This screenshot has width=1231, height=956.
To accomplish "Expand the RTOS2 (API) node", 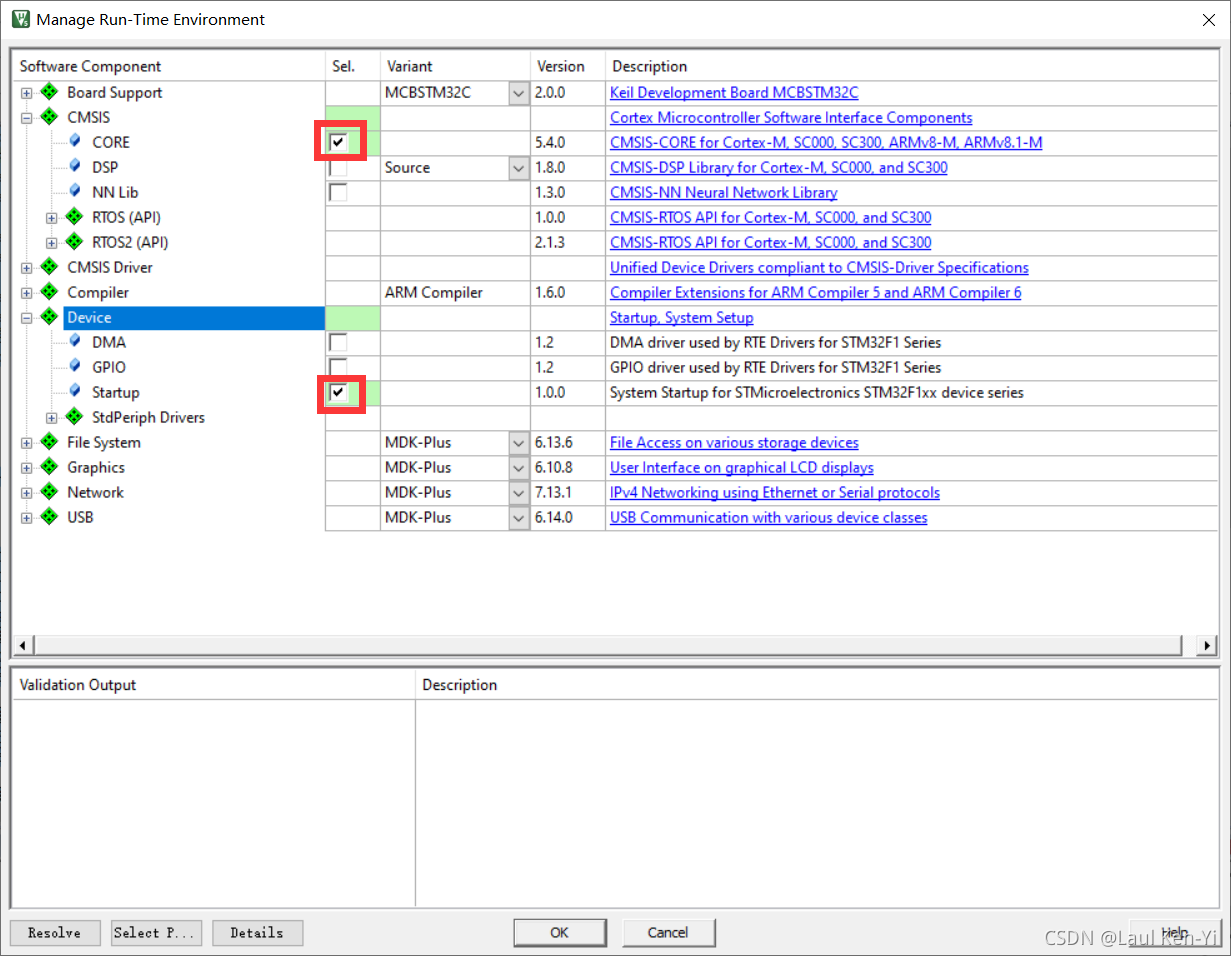I will click(52, 243).
